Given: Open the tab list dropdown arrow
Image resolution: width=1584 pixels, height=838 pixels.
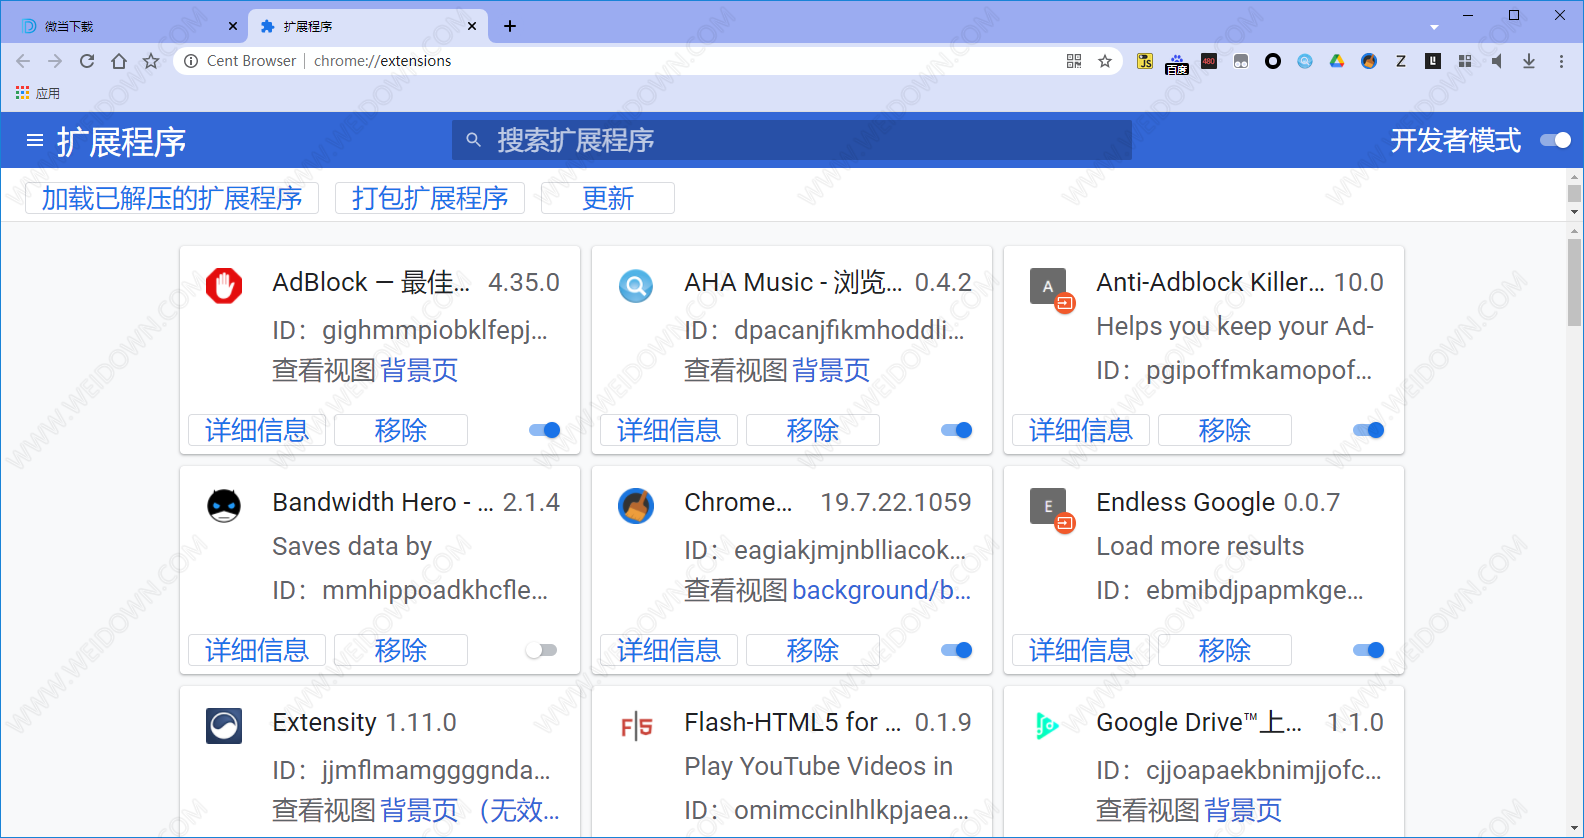Looking at the screenshot, I should (x=1434, y=27).
